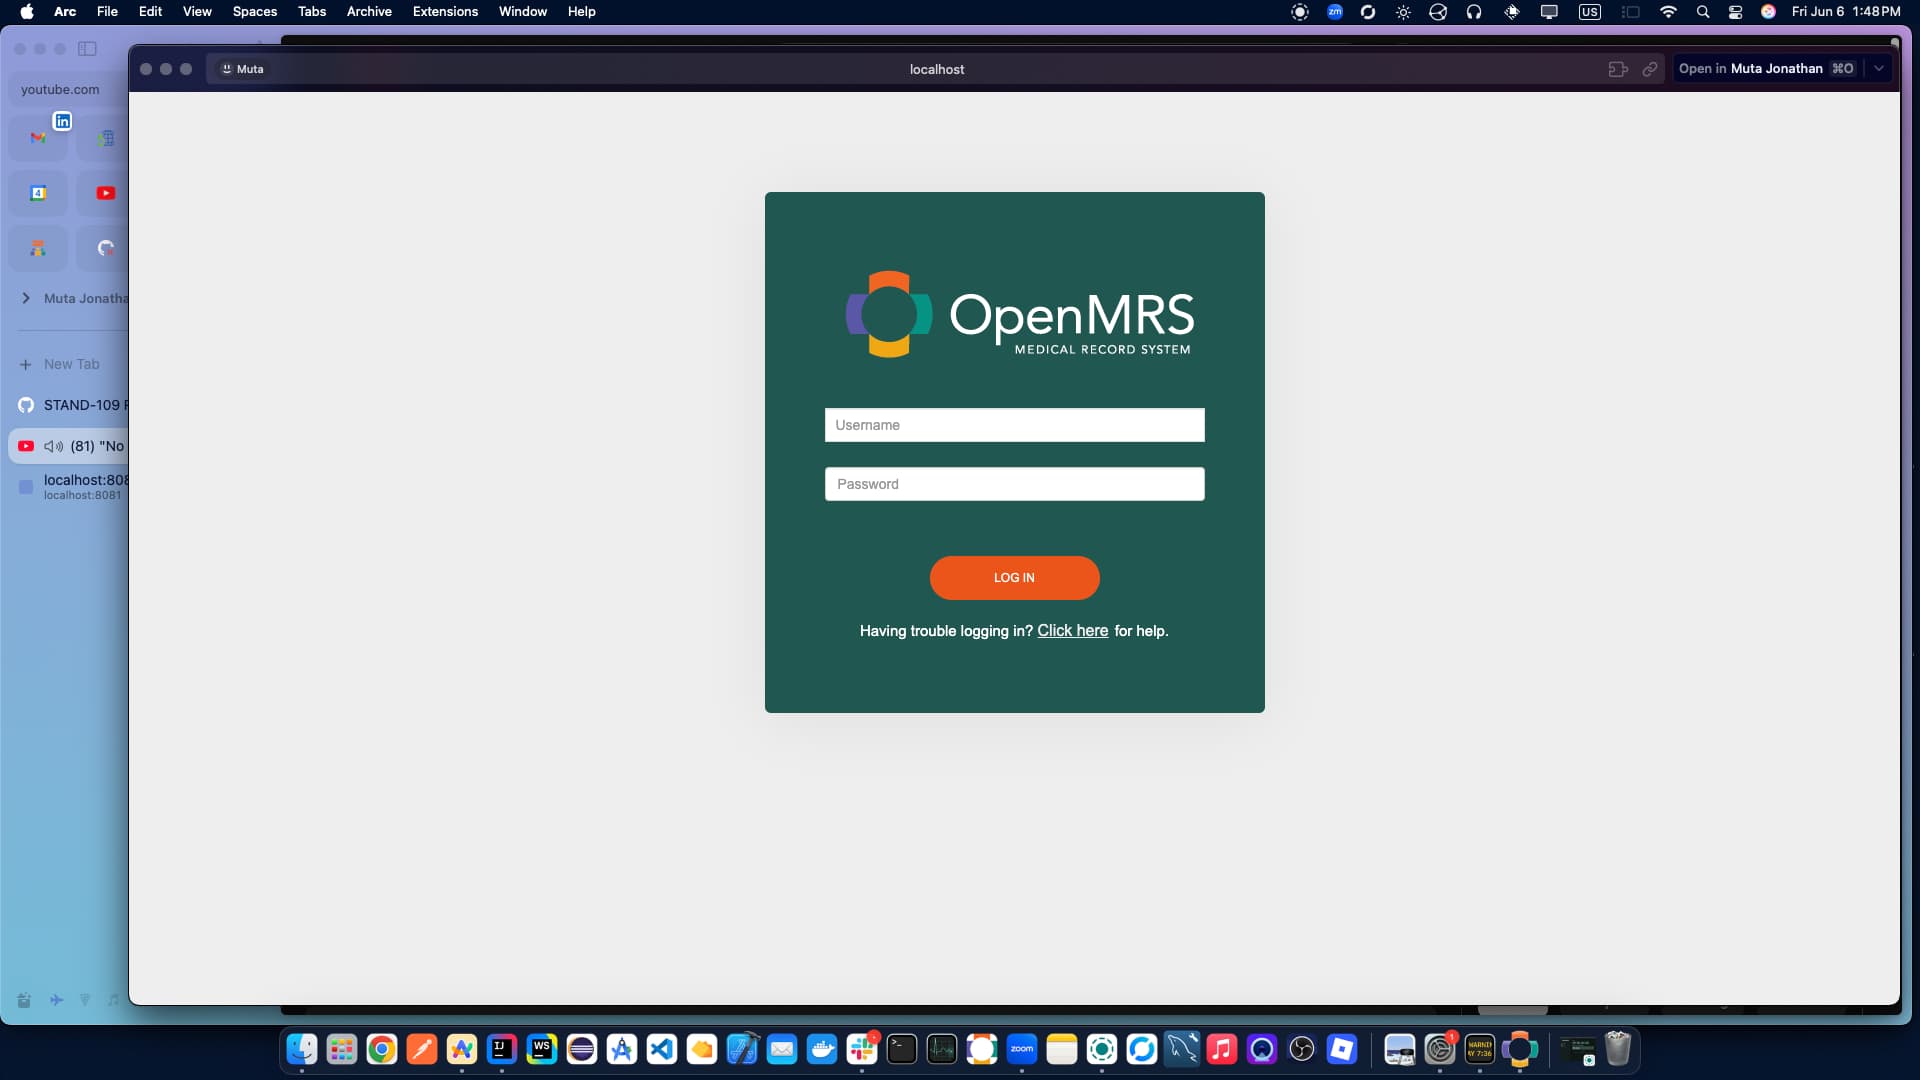The height and width of the screenshot is (1080, 1920).
Task: Click the OpenMRS logo
Action: (1019, 314)
